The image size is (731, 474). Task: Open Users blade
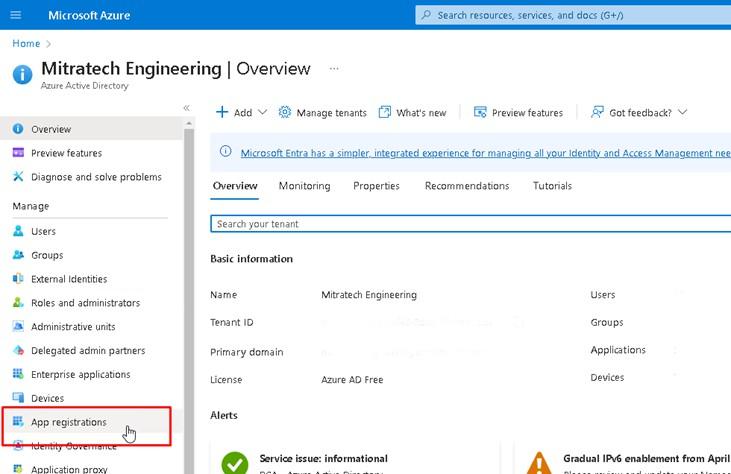43,231
